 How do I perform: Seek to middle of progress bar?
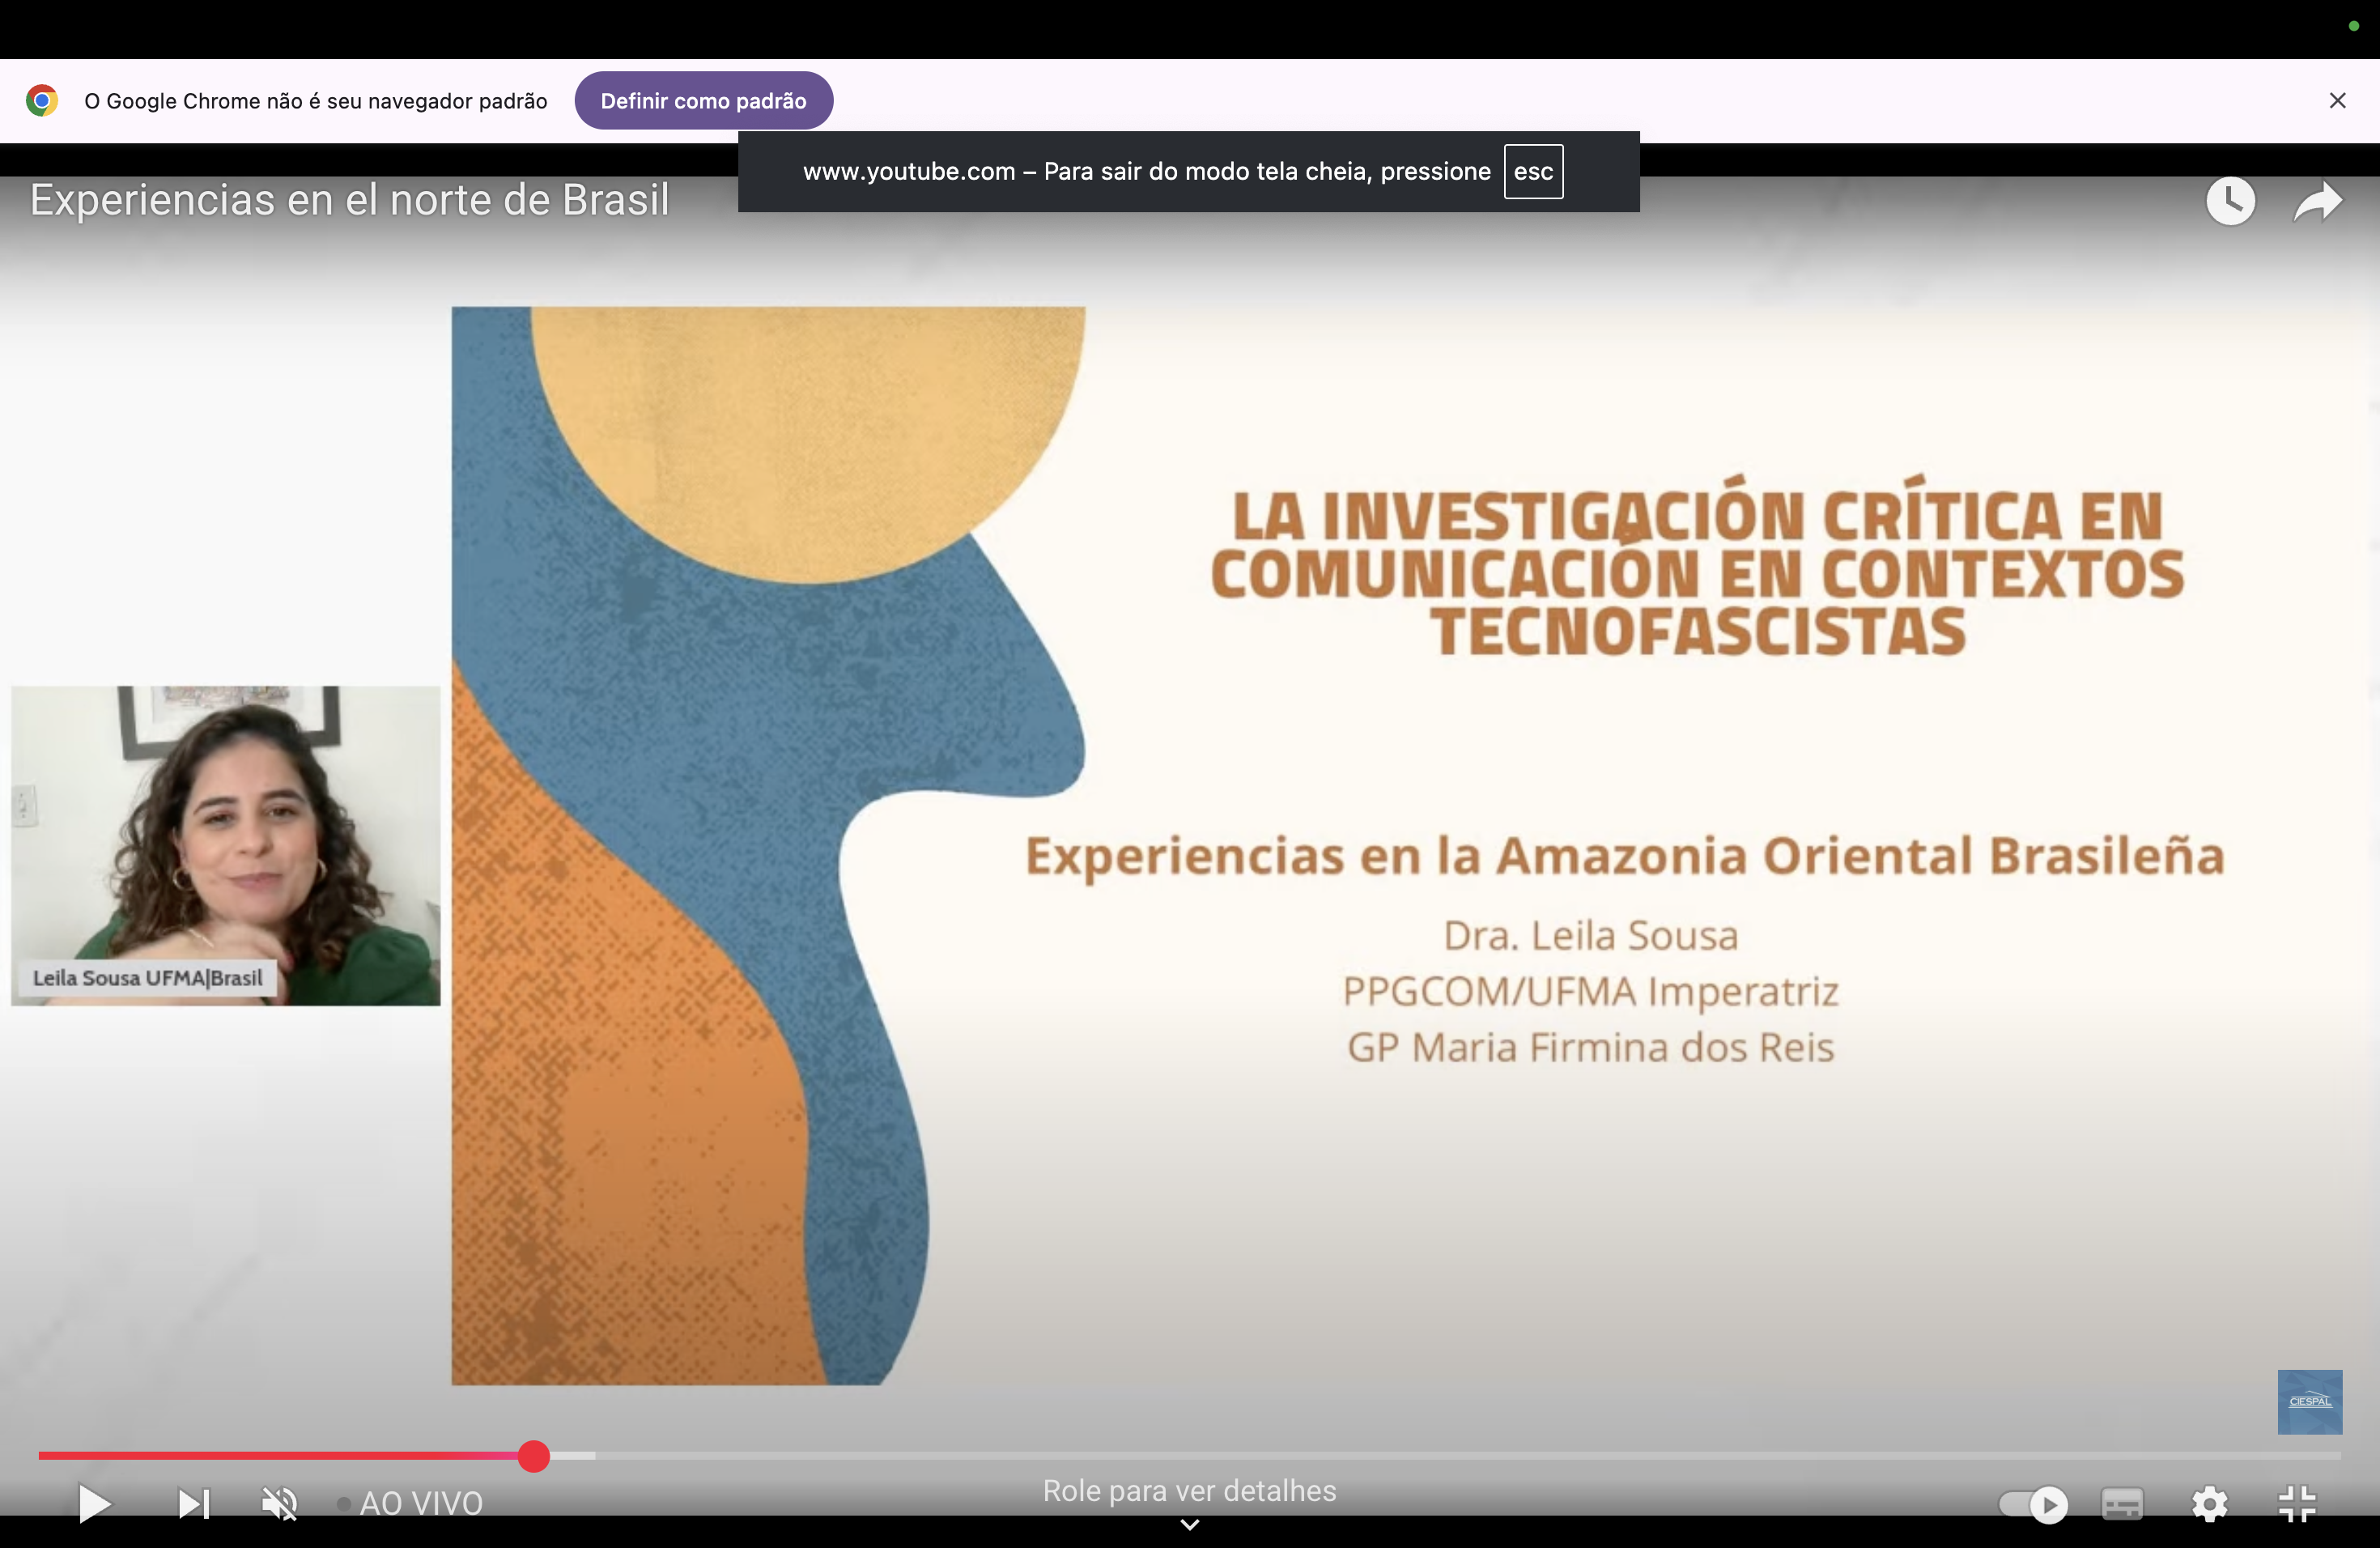1189,1456
